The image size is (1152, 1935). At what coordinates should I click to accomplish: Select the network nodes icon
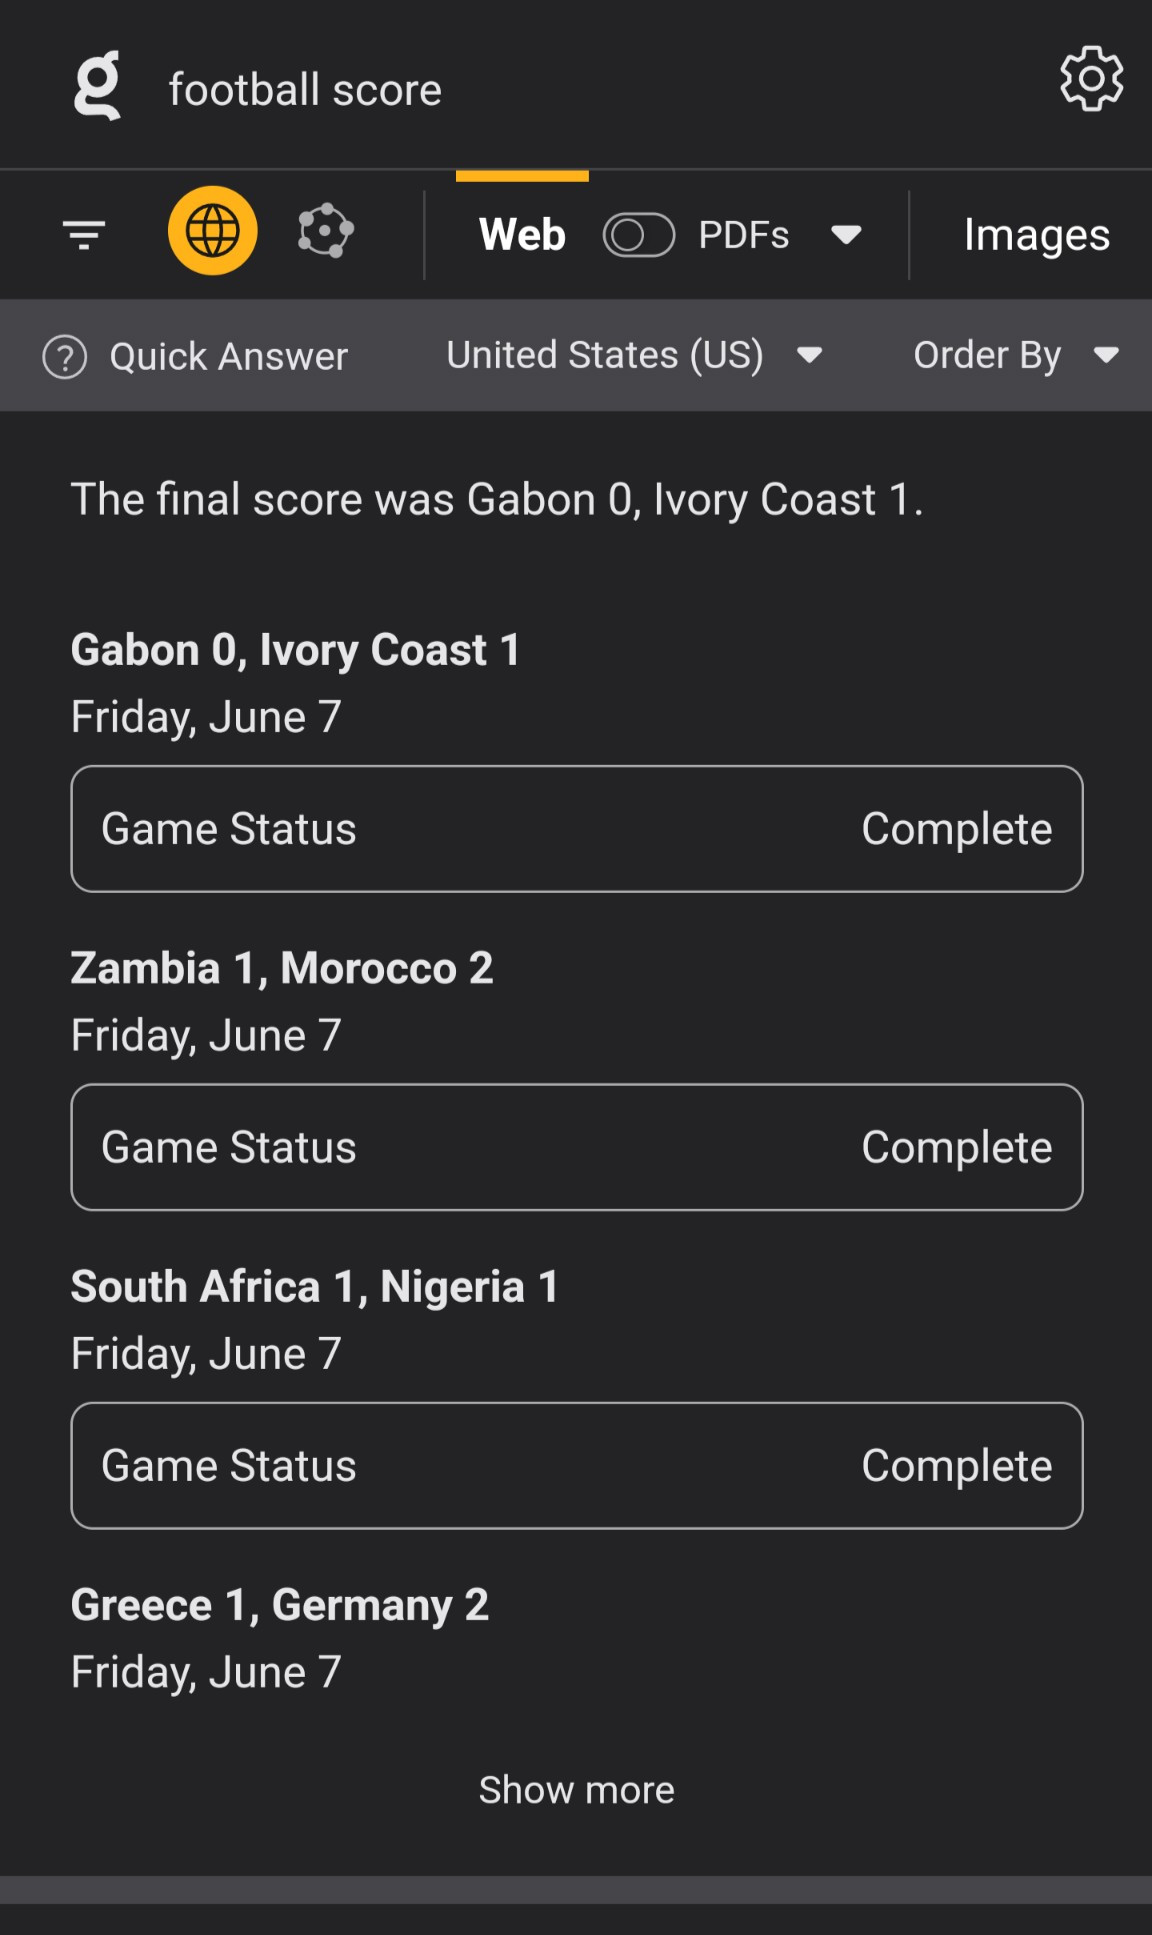(325, 231)
